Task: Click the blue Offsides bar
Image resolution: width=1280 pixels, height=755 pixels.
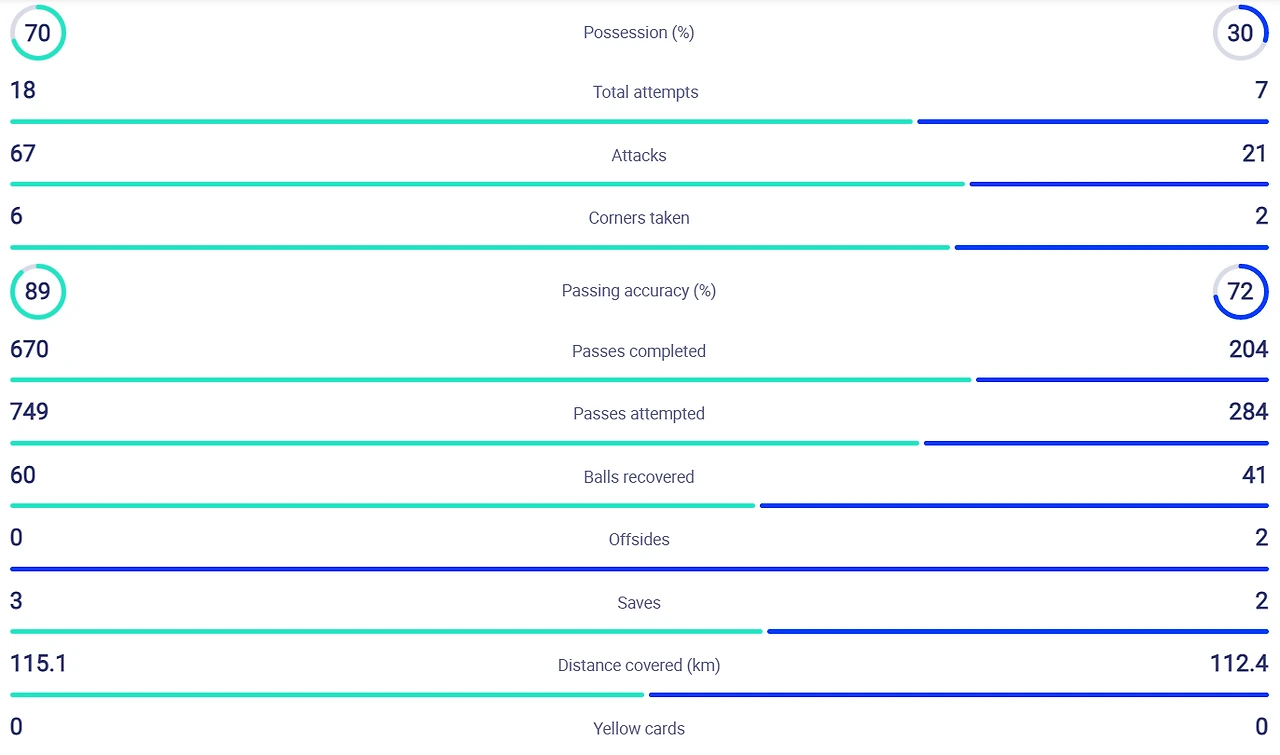Action: [x=639, y=569]
